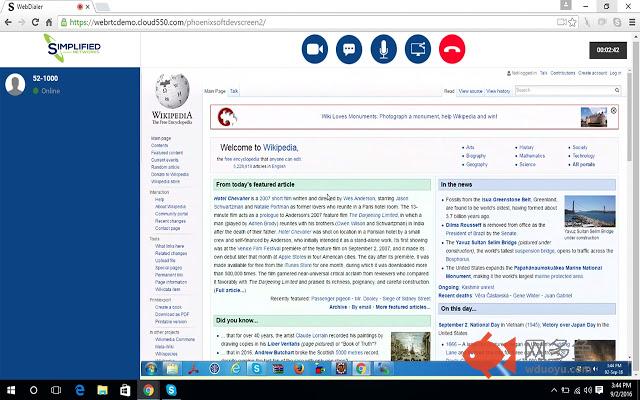Image resolution: width=640 pixels, height=400 pixels.
Task: Click the Wikipedia search magnifier icon
Action: point(617,90)
